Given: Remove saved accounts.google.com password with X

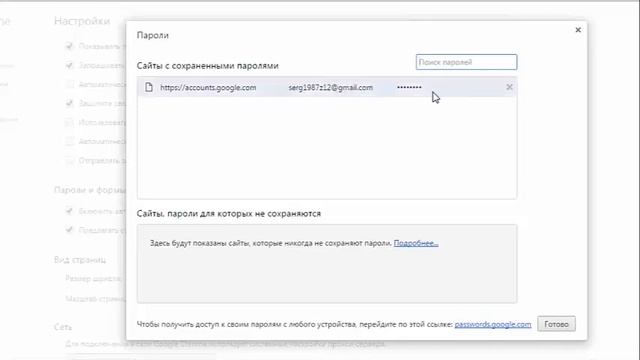Looking at the screenshot, I should [x=509, y=87].
